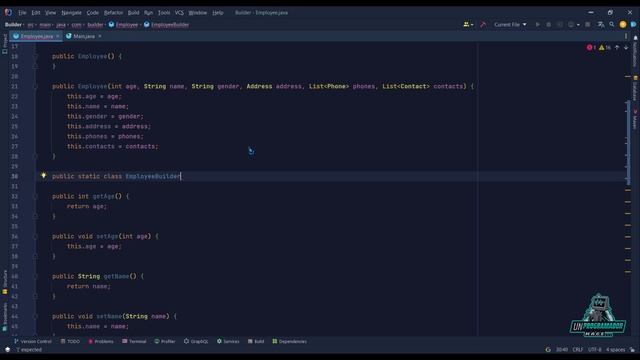Click the Stop square icon in toolbar
640x360 pixels.
(588, 24)
